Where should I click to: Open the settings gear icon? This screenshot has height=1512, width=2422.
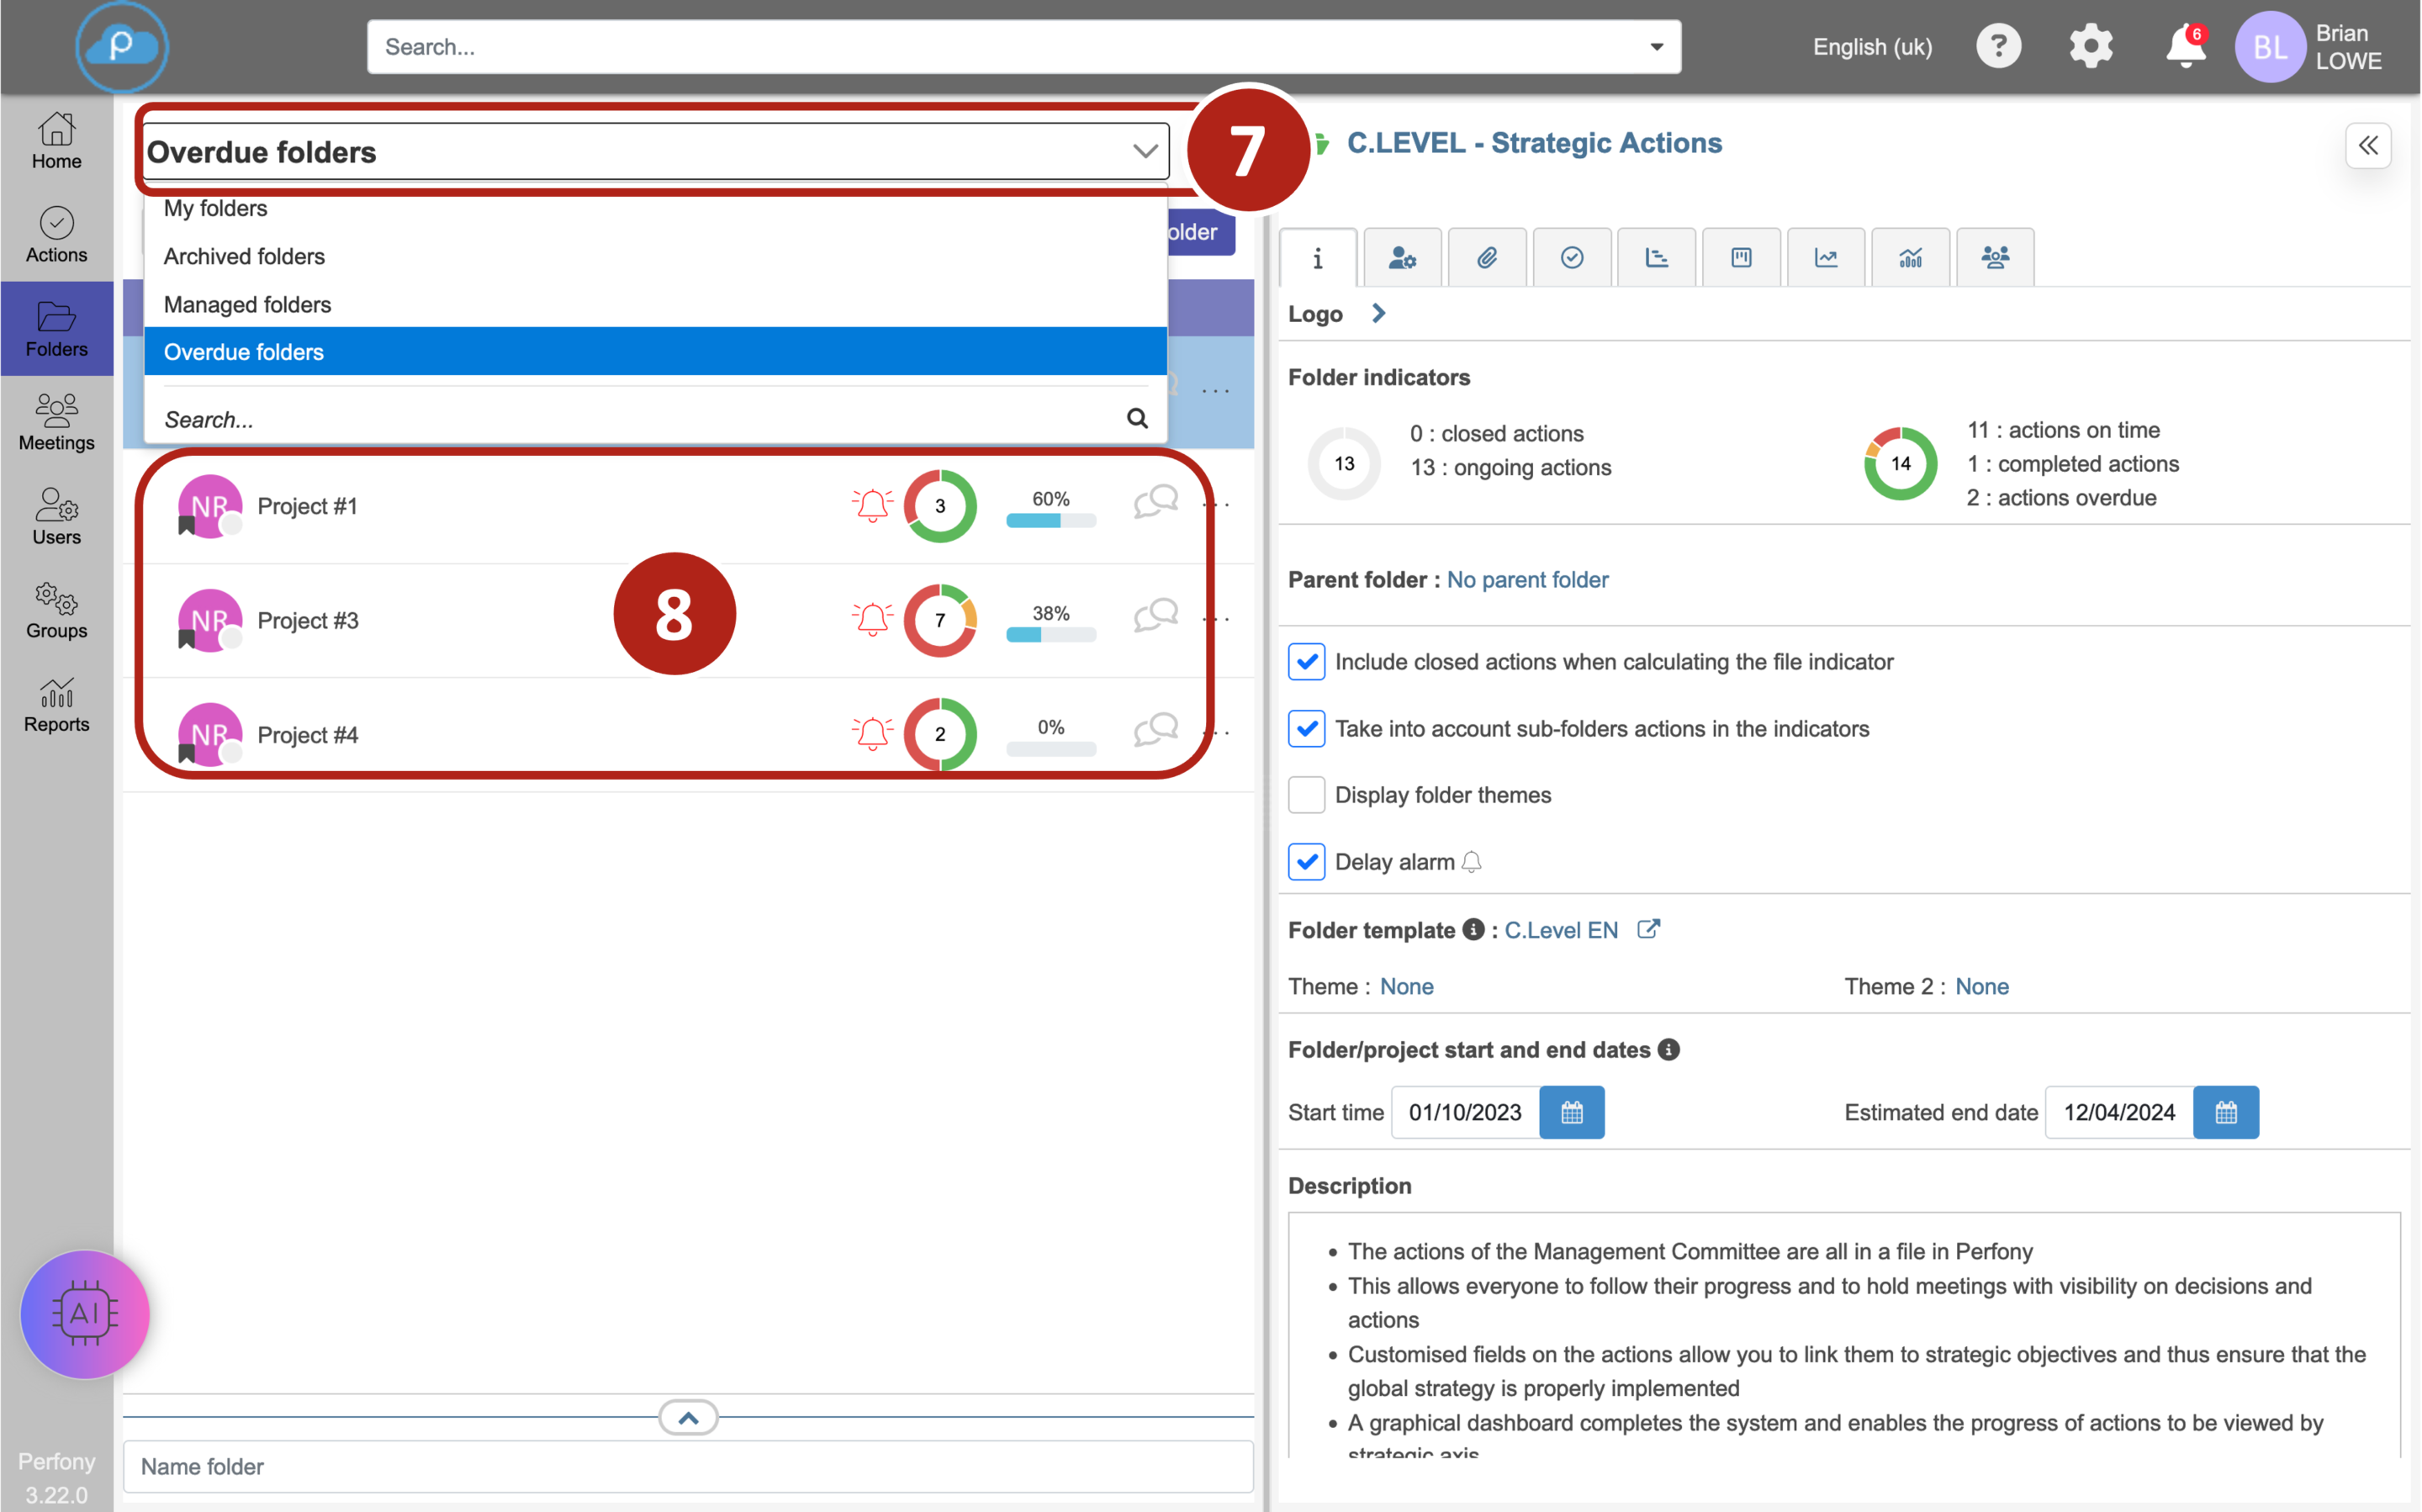pyautogui.click(x=2090, y=47)
